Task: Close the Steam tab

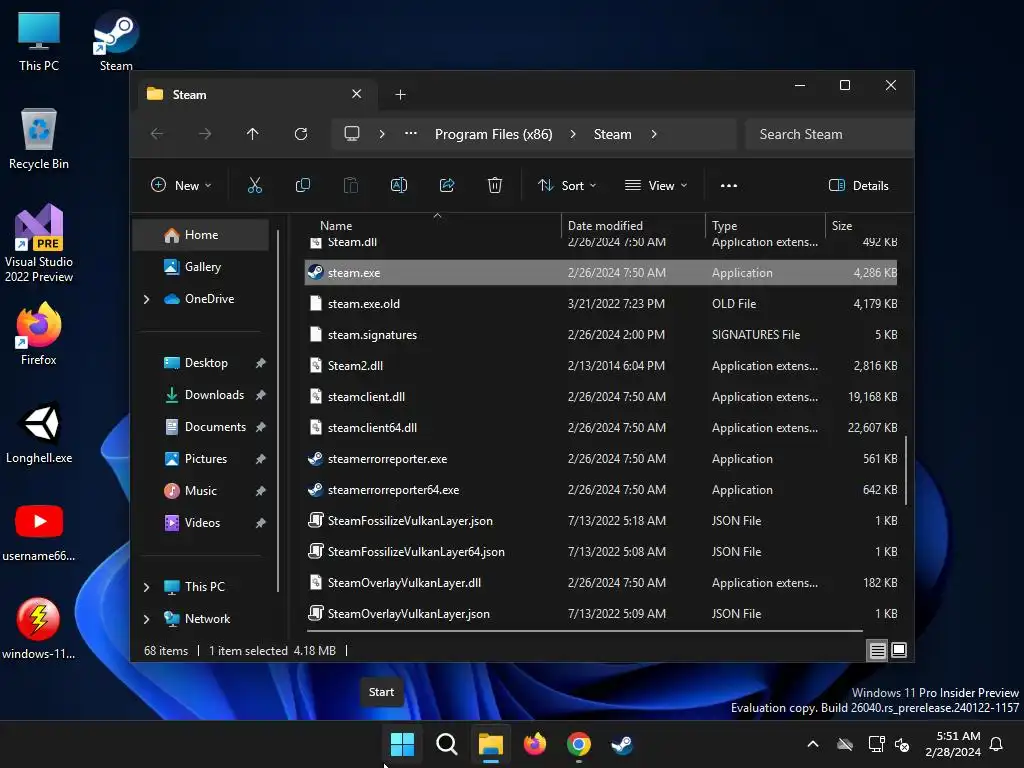Action: coord(357,94)
